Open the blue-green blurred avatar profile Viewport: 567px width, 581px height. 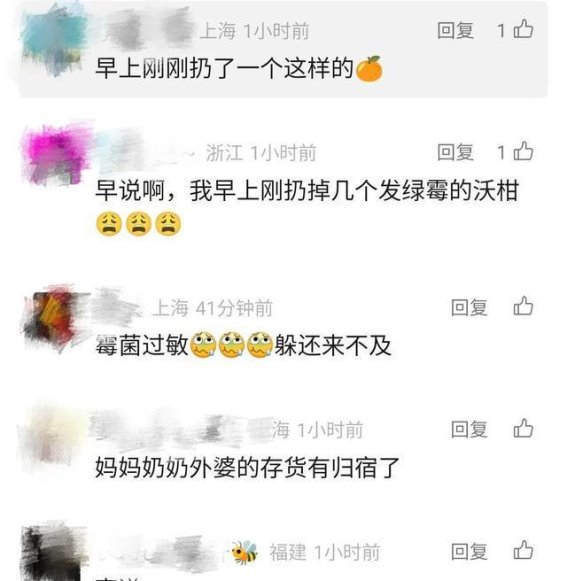[54, 41]
